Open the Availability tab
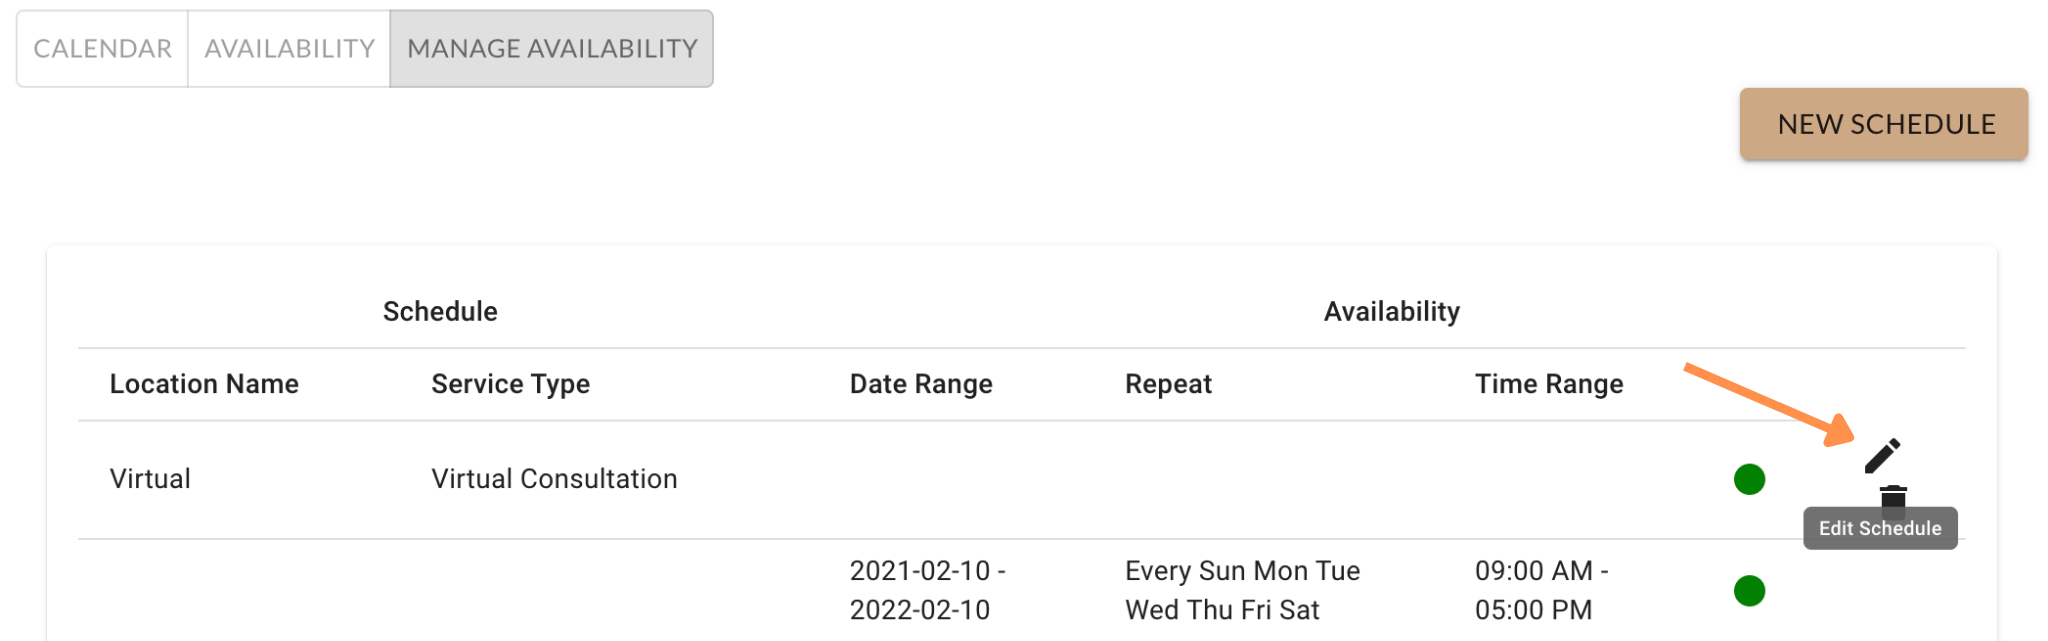 tap(289, 49)
